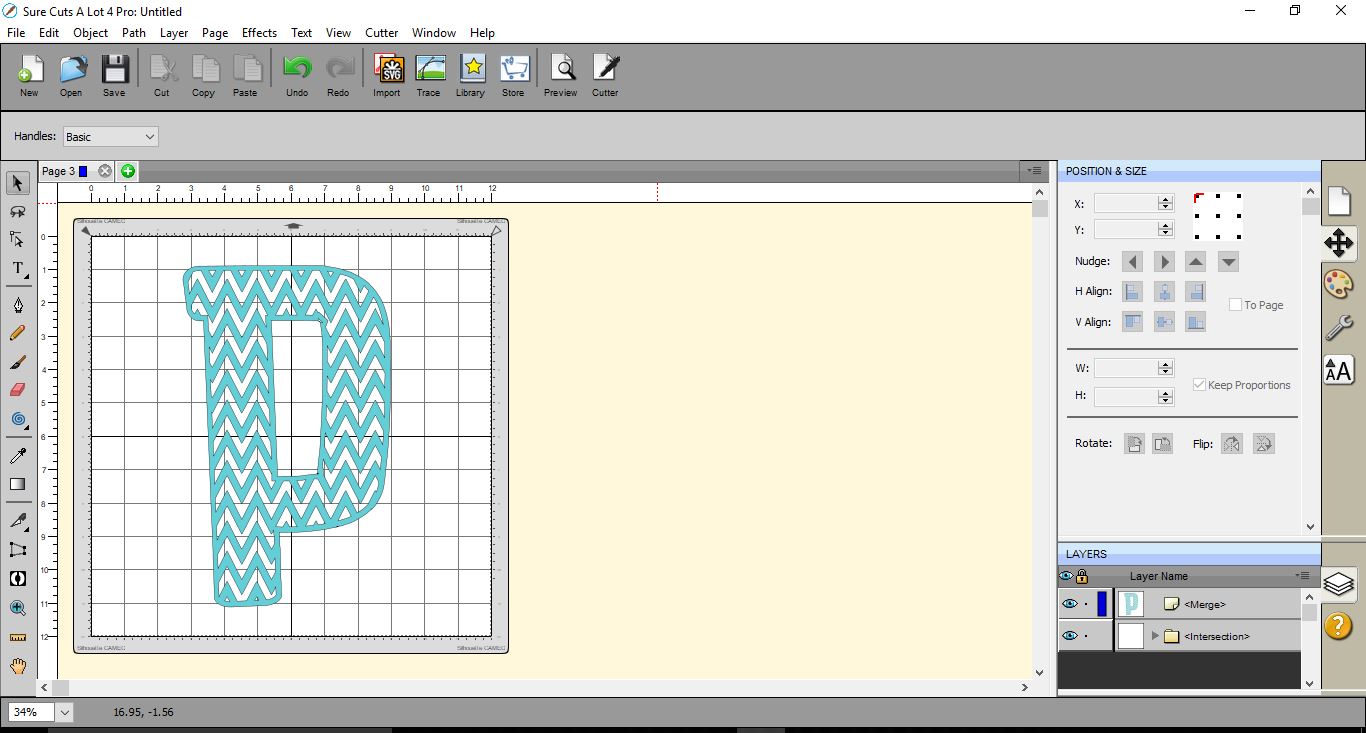
Task: Select the Spiral tool
Action: (x=18, y=419)
